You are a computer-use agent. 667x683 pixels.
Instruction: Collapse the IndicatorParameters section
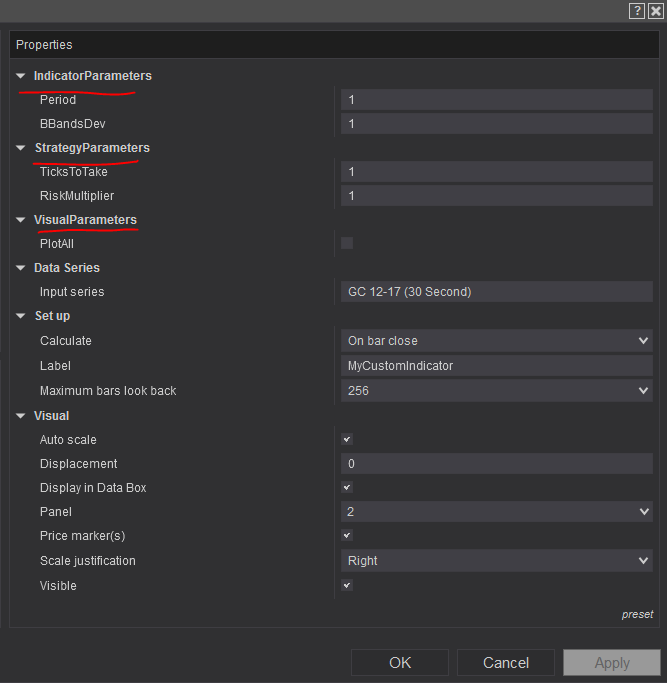tap(21, 76)
